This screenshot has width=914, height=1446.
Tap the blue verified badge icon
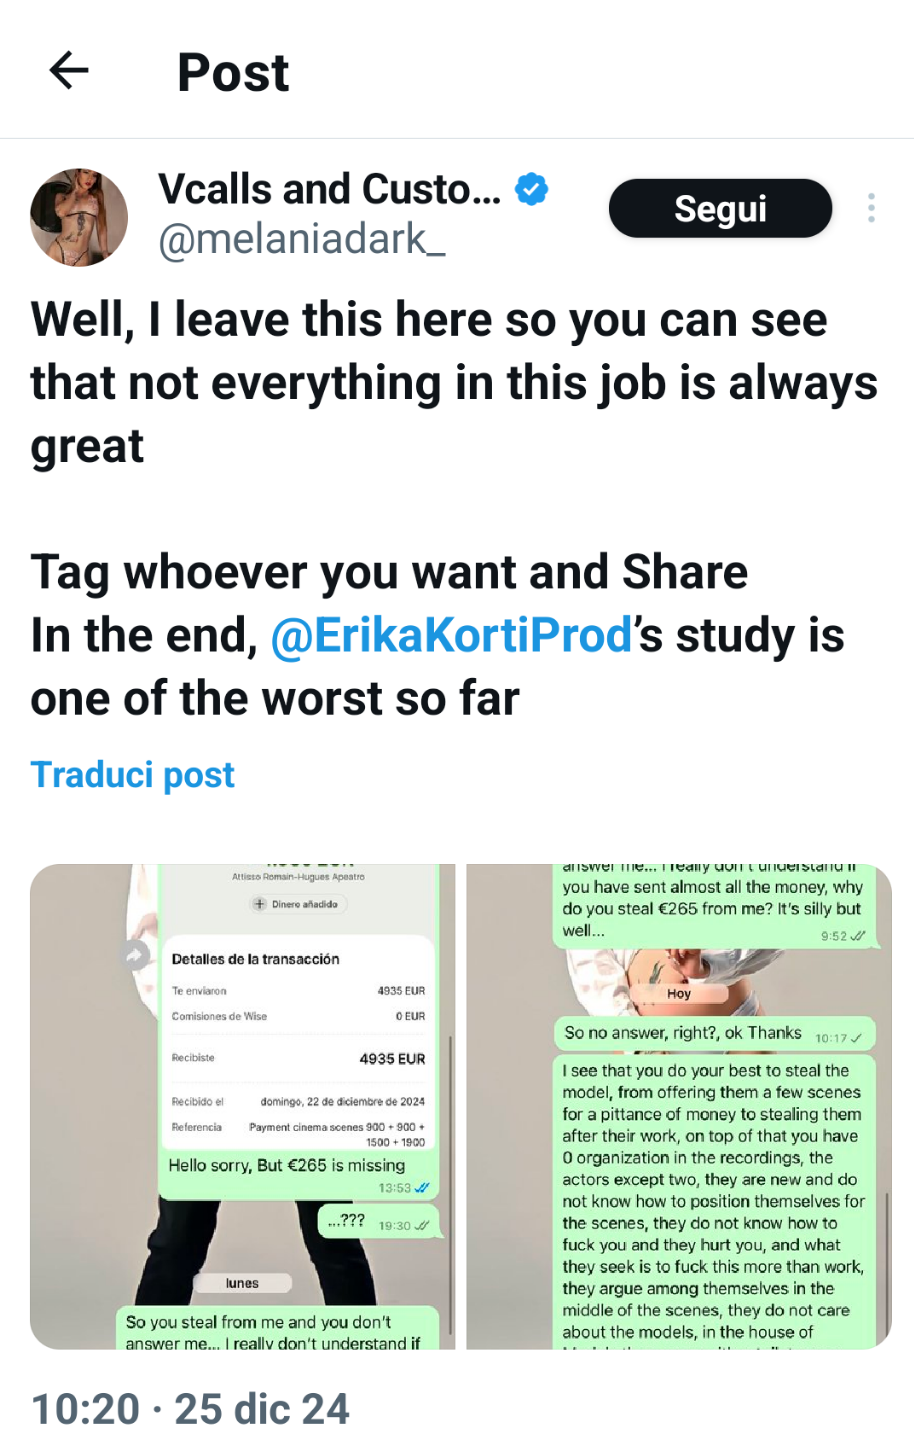click(x=531, y=189)
